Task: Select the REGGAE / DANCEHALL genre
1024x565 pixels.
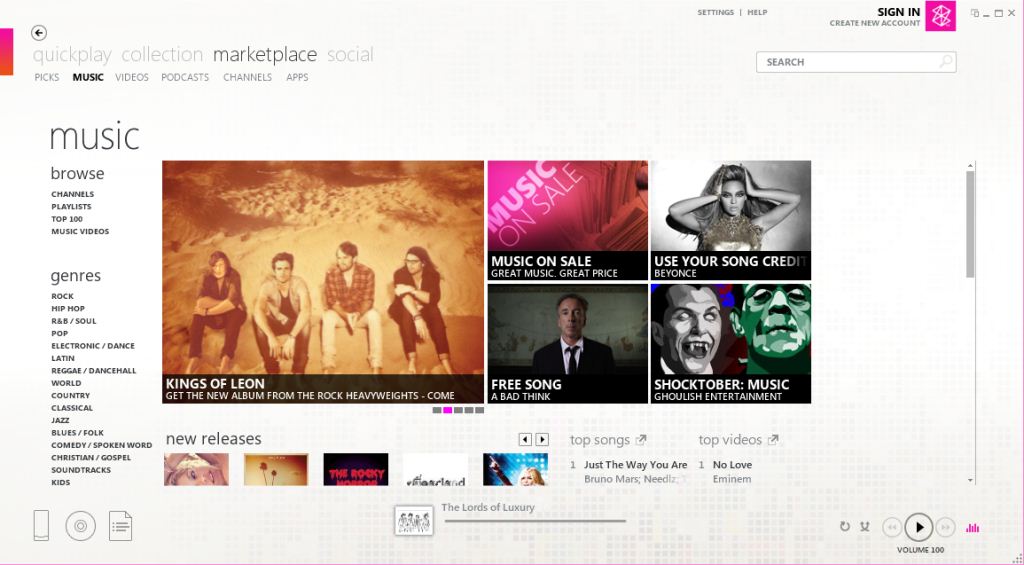Action: 94,370
